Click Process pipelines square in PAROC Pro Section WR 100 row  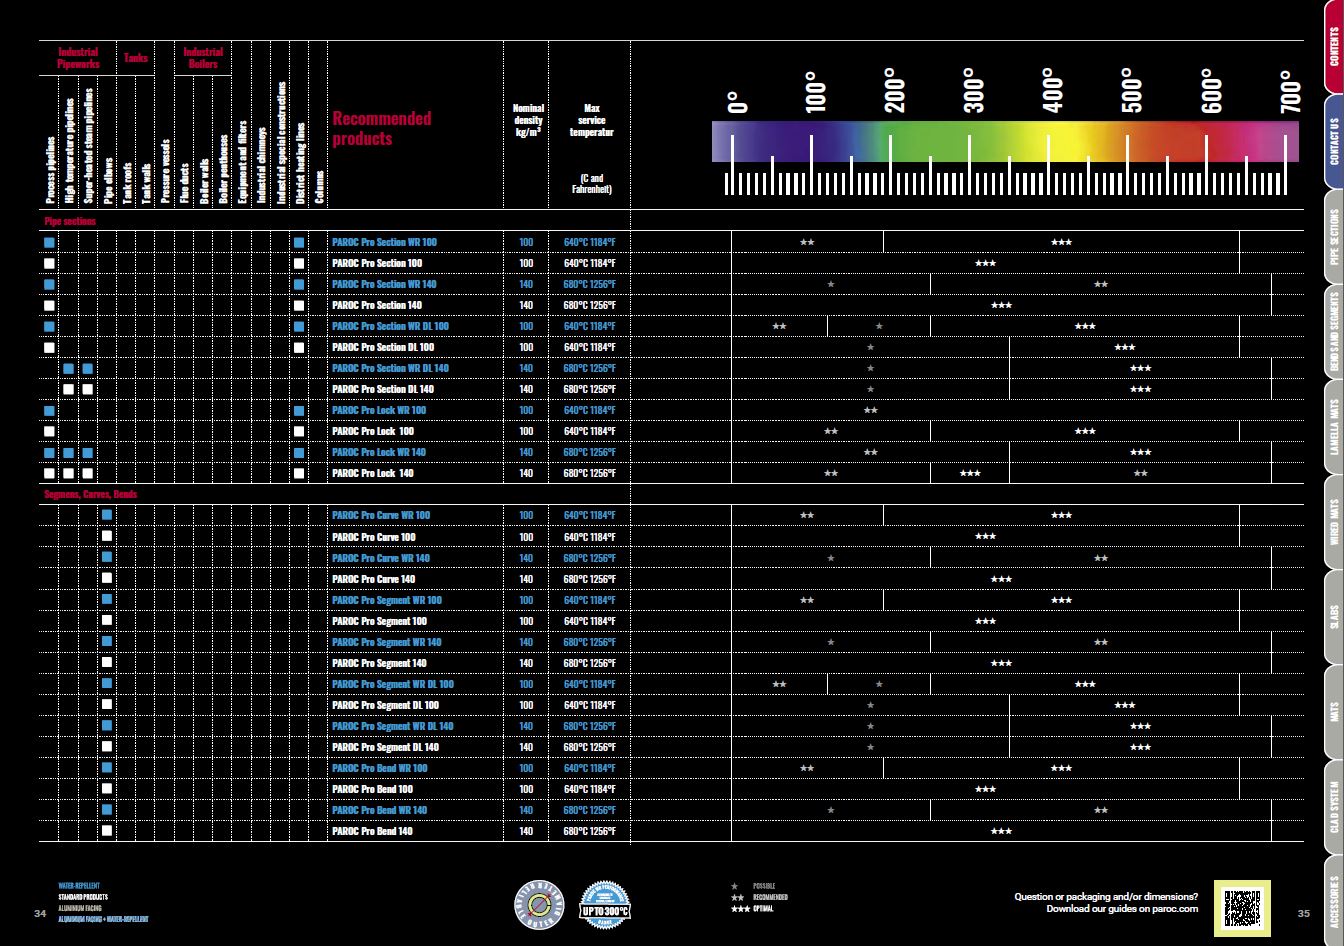point(49,242)
